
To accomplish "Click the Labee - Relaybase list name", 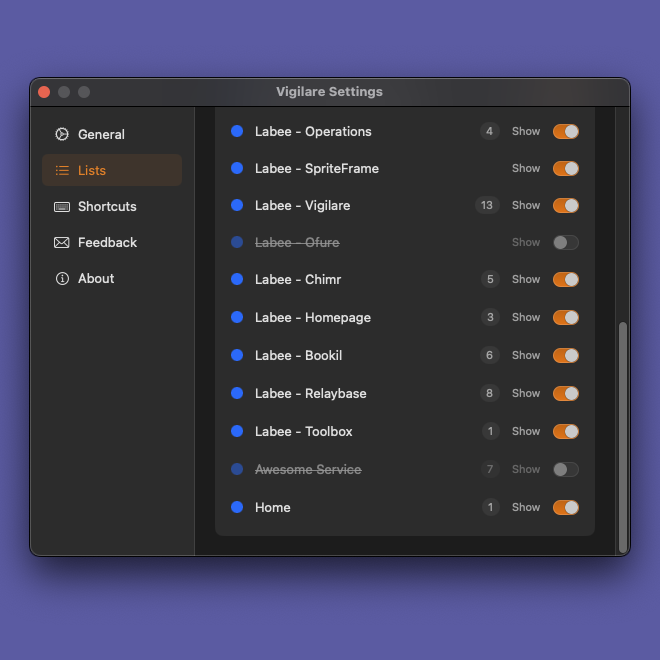I will tap(311, 394).
